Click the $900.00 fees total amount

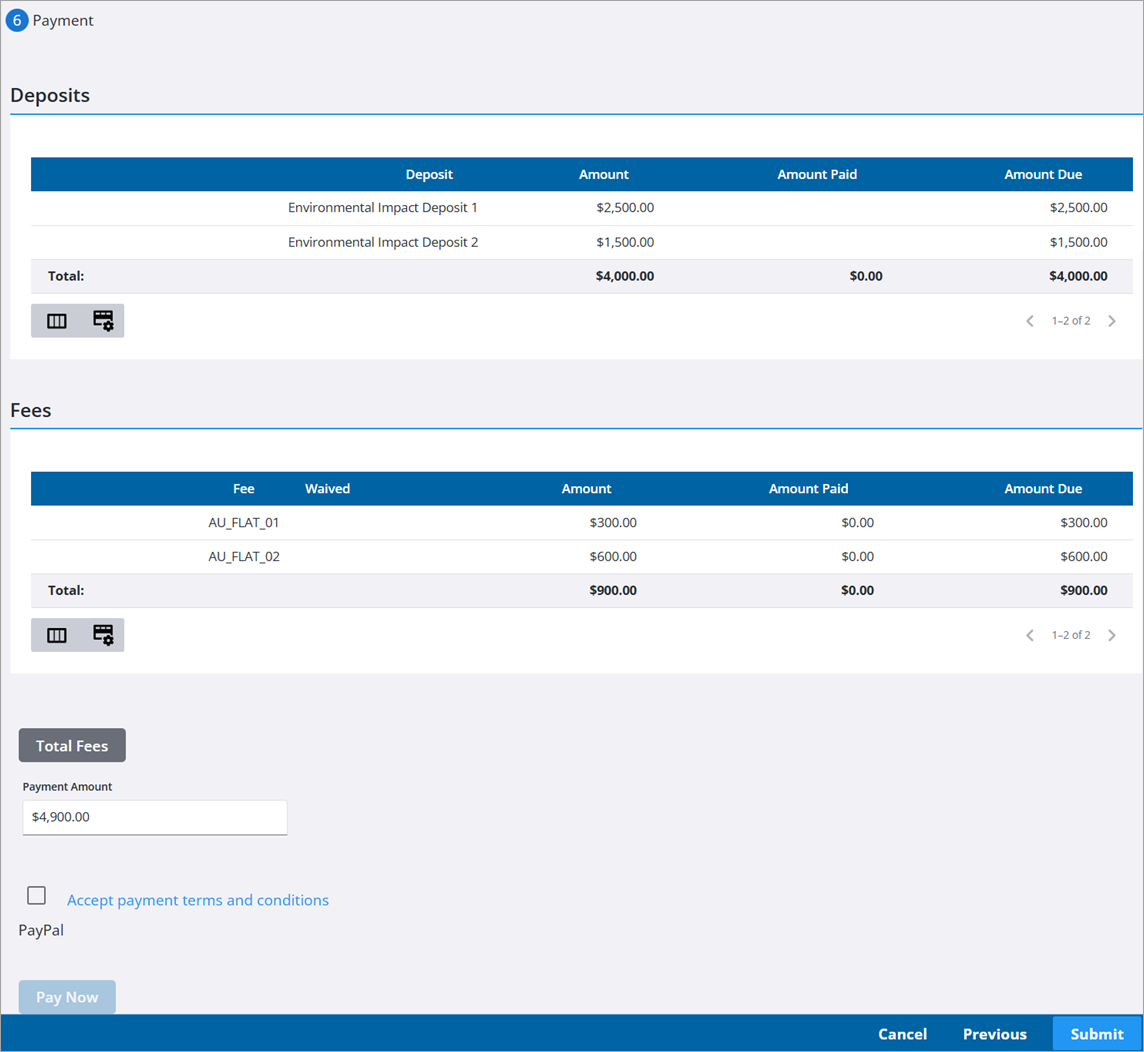(x=613, y=590)
